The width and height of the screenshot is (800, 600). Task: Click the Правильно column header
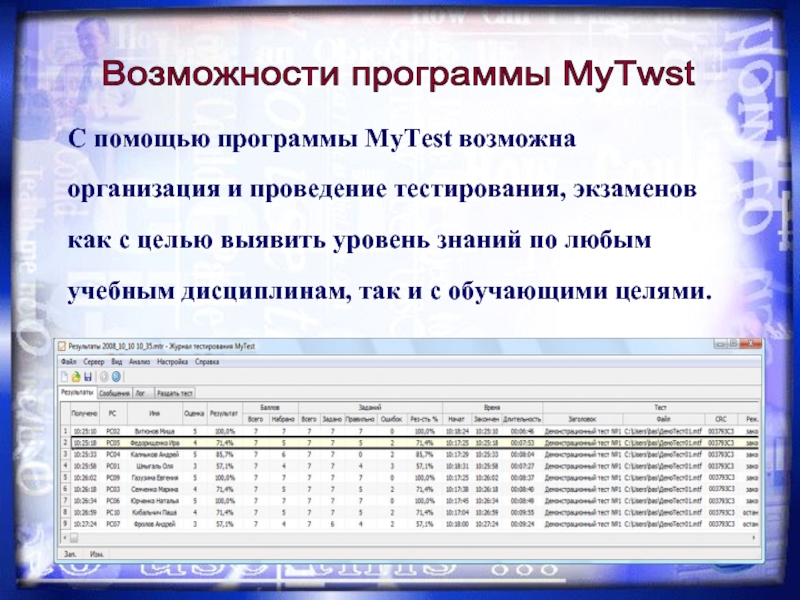click(x=360, y=419)
